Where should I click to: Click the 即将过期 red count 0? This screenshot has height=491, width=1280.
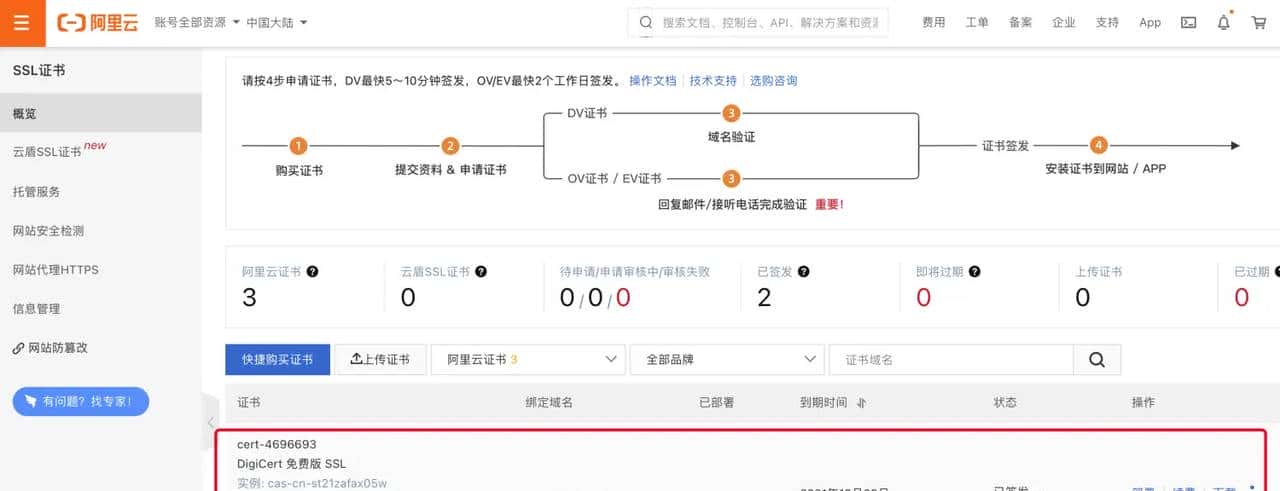tap(923, 297)
